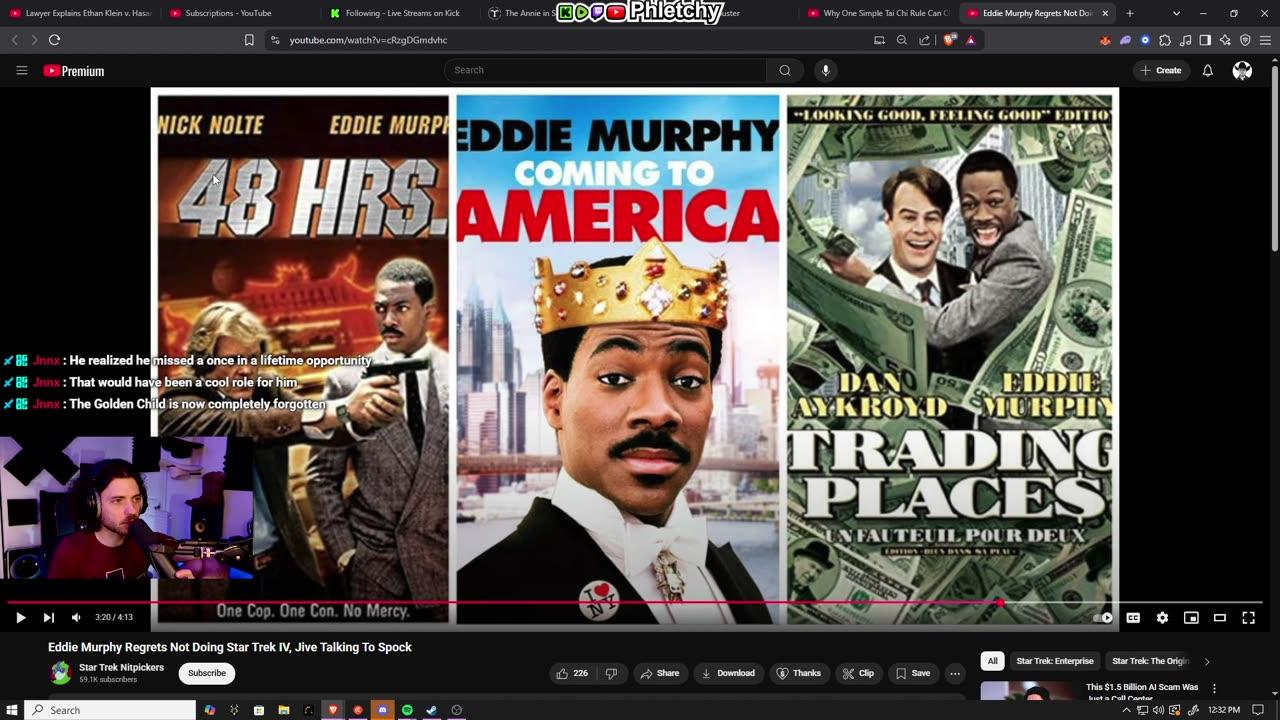Open the $1.5 Billion AI Scam video title
Viewport: 1280px width, 720px height.
coord(1142,692)
